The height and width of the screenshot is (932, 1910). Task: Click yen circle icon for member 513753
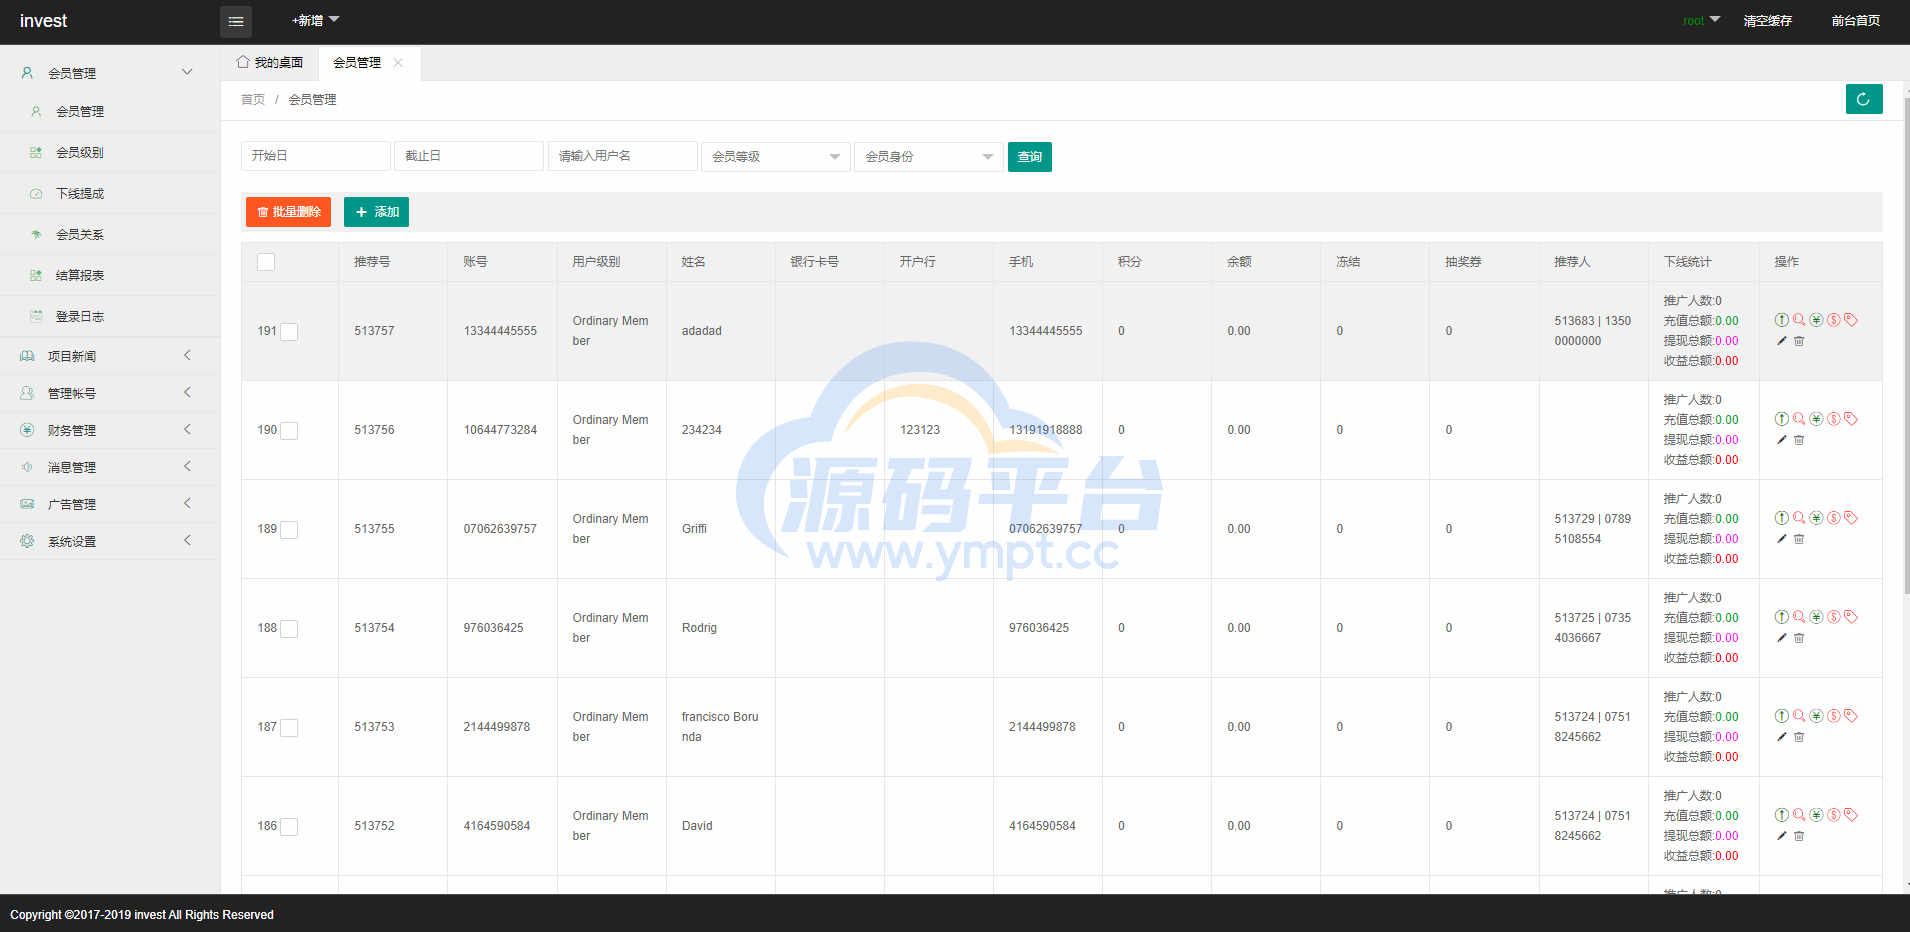pos(1816,716)
